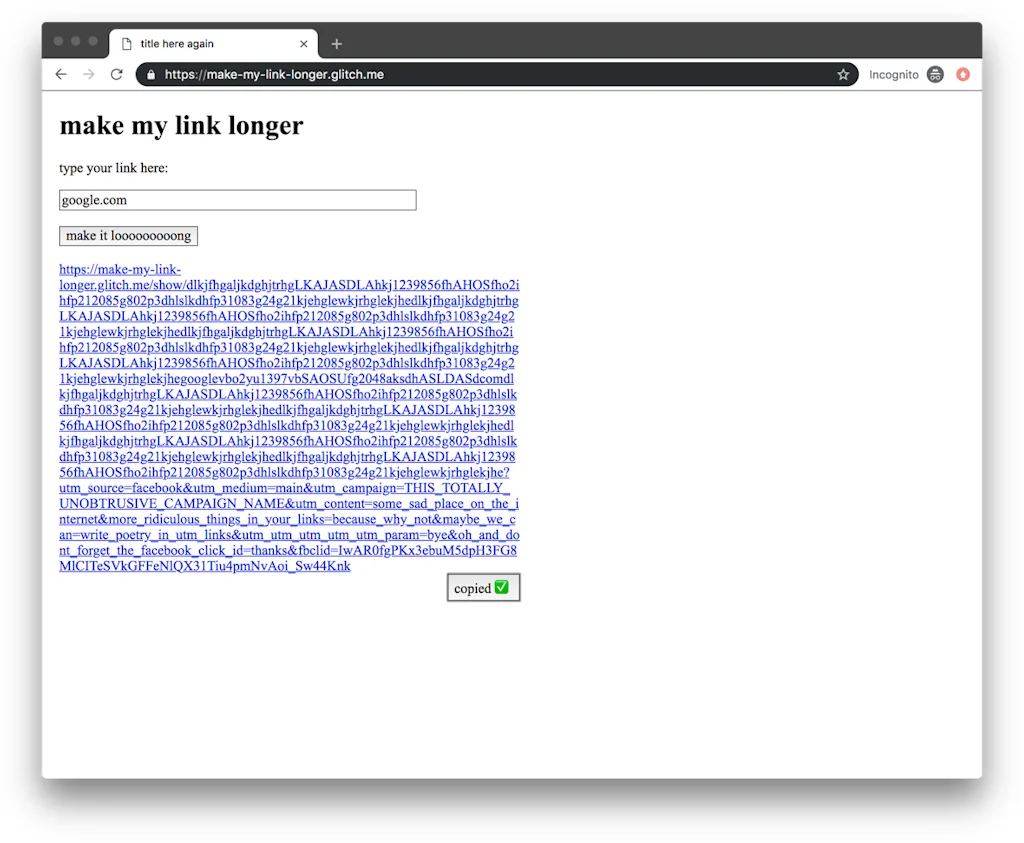Click the favicon in the browser tab

pyautogui.click(x=124, y=43)
